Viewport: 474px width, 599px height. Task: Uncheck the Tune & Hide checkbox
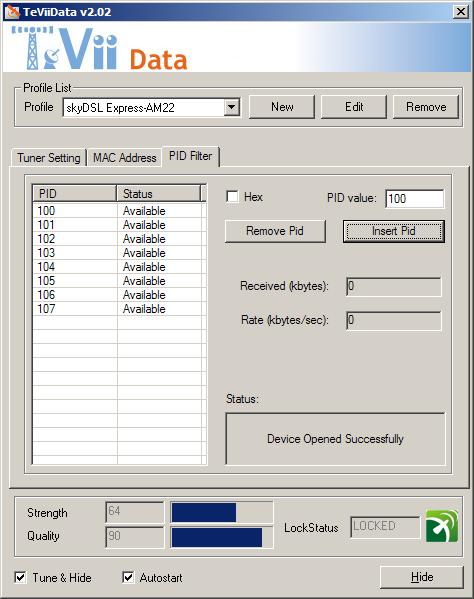(21, 577)
